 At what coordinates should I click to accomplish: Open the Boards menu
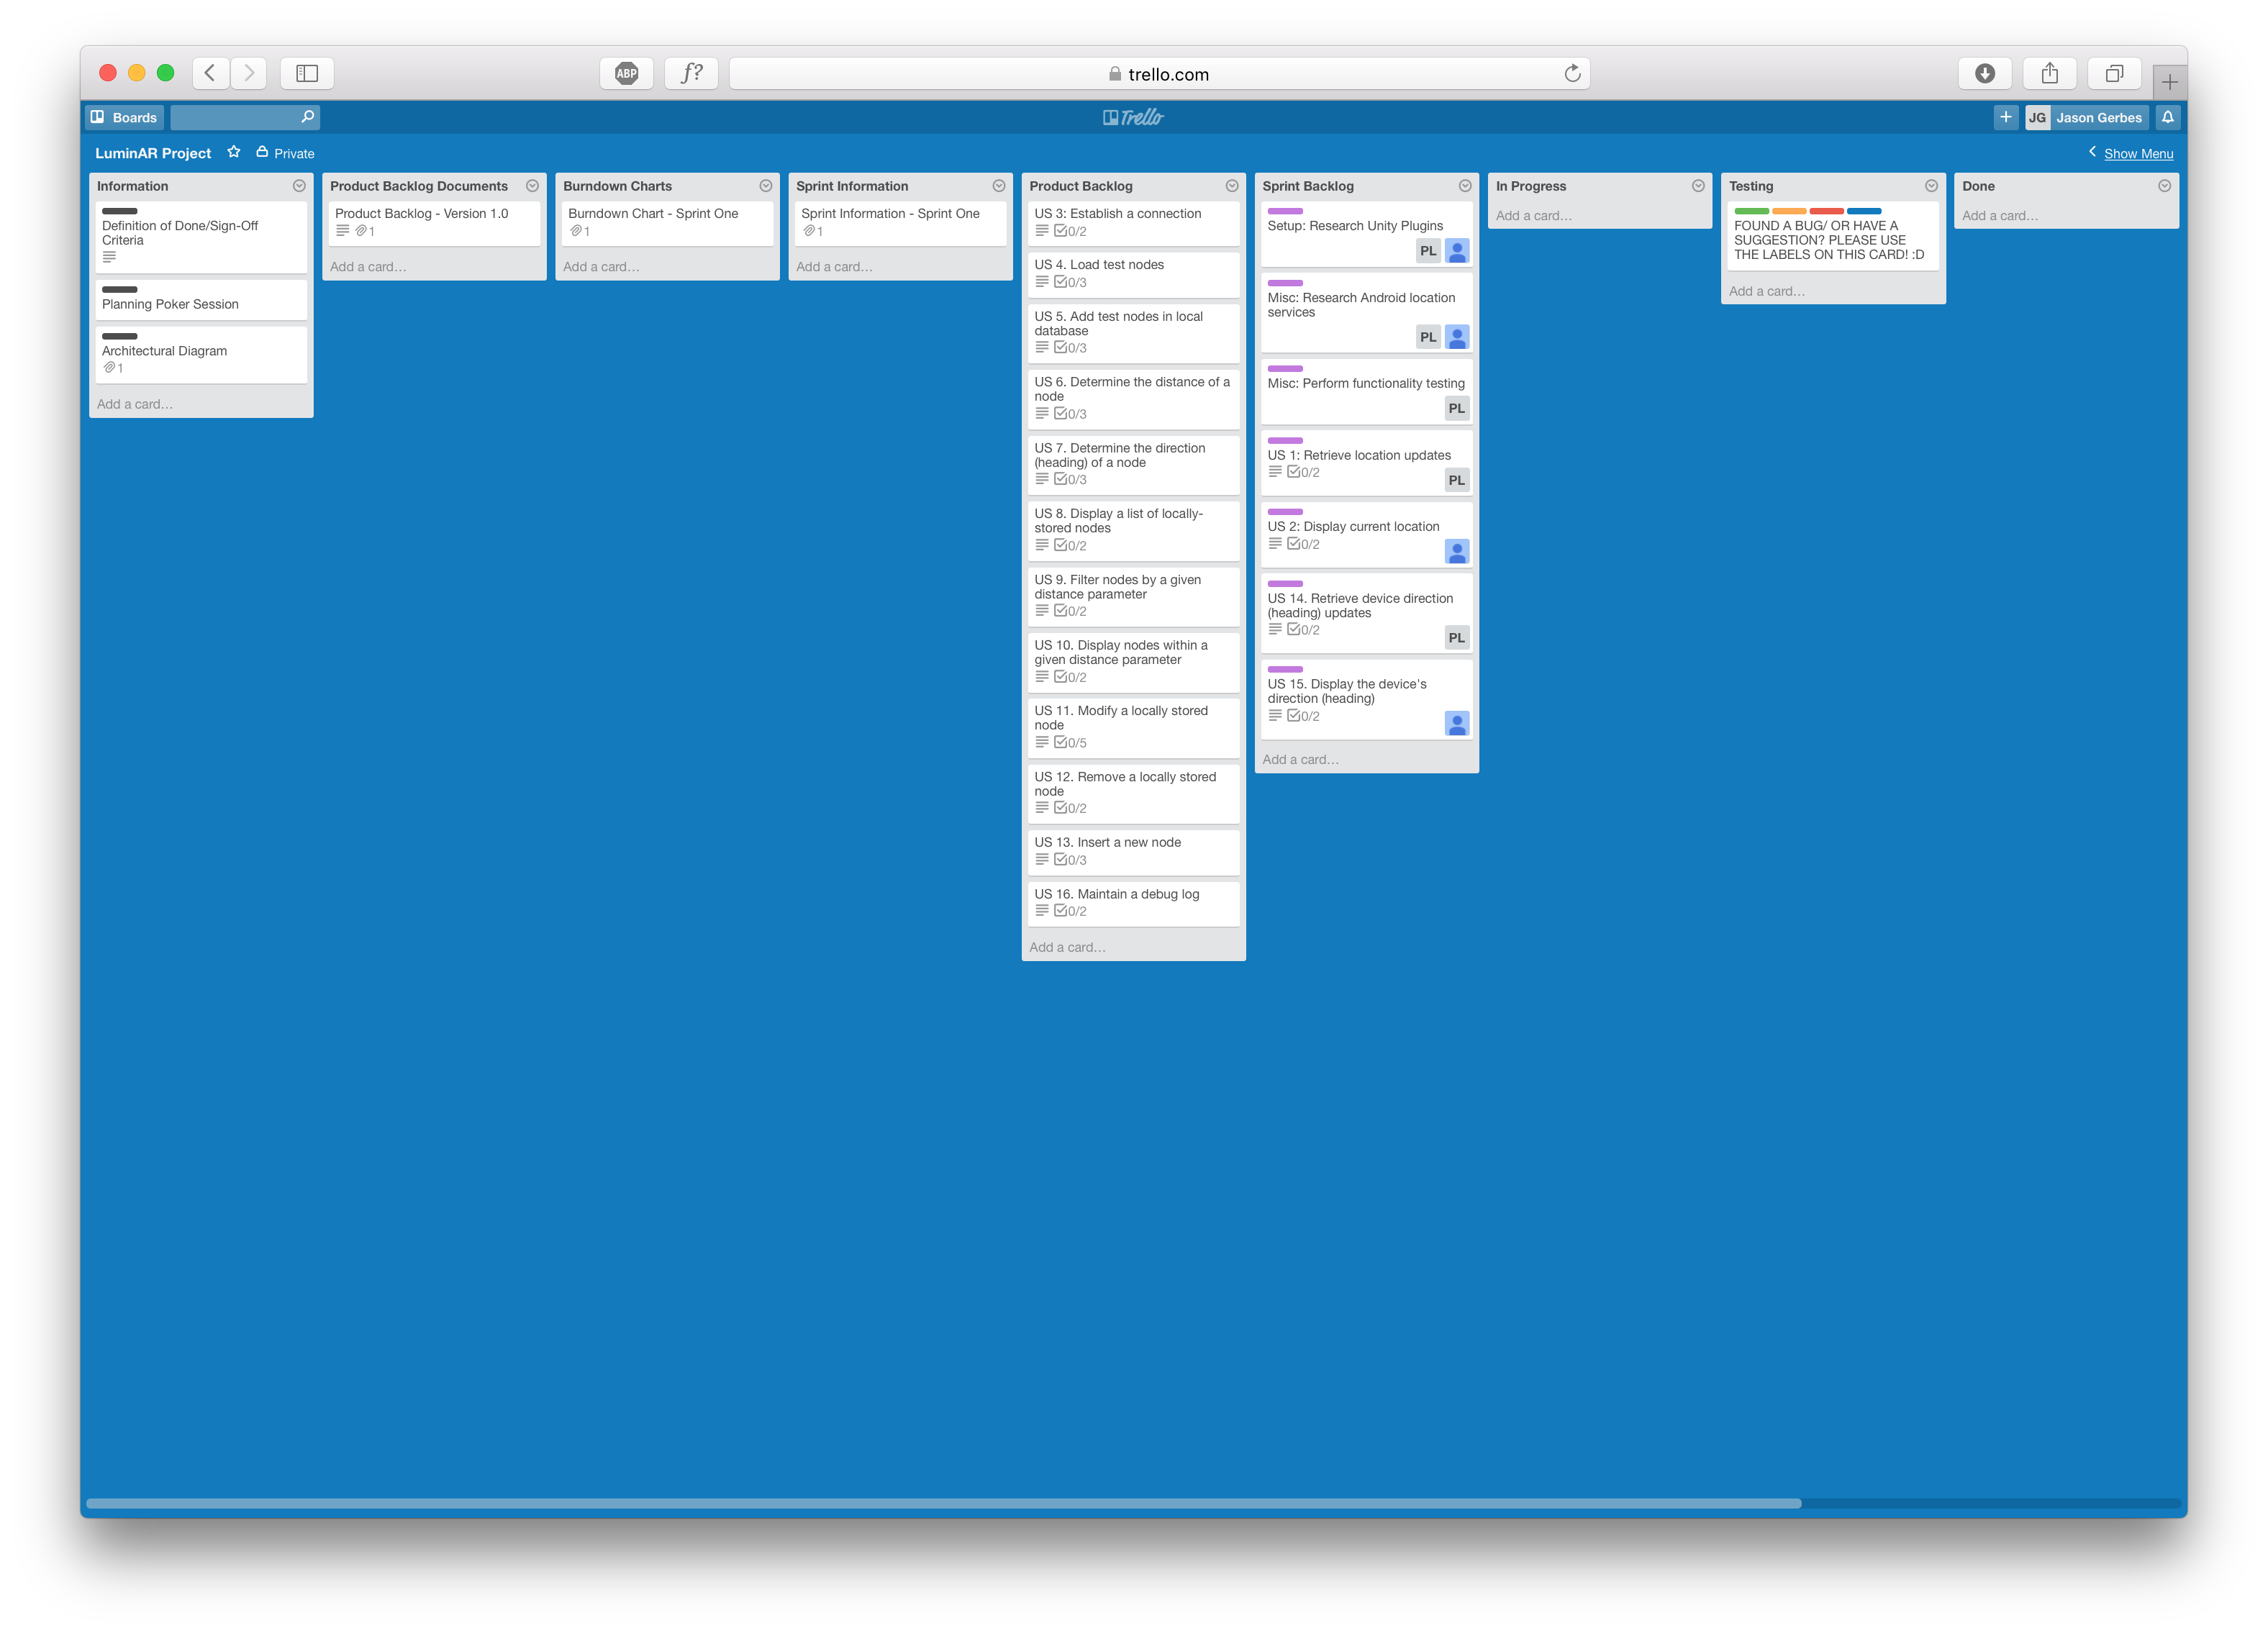coord(124,117)
